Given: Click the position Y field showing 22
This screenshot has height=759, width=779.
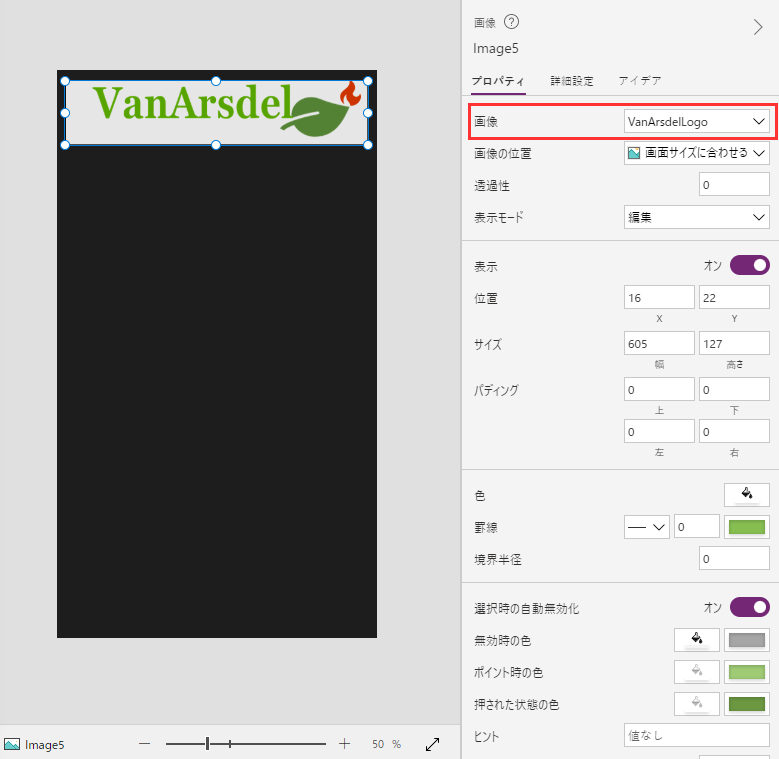Looking at the screenshot, I should click(734, 298).
